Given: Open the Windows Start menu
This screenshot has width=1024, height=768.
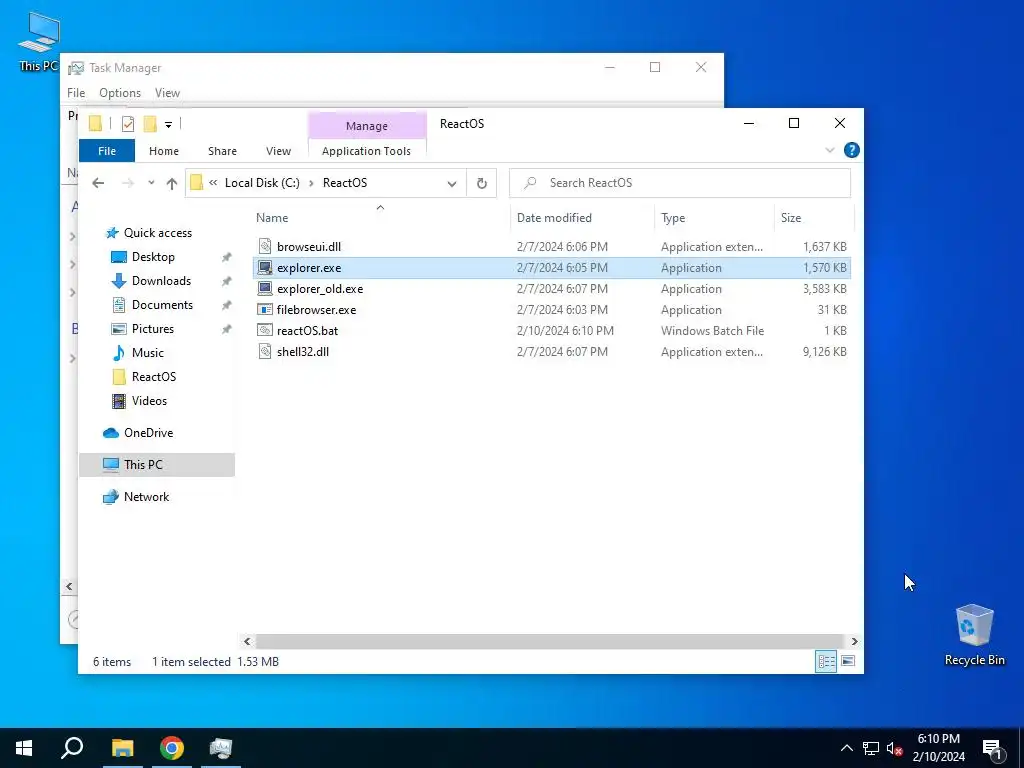Looking at the screenshot, I should [24, 748].
